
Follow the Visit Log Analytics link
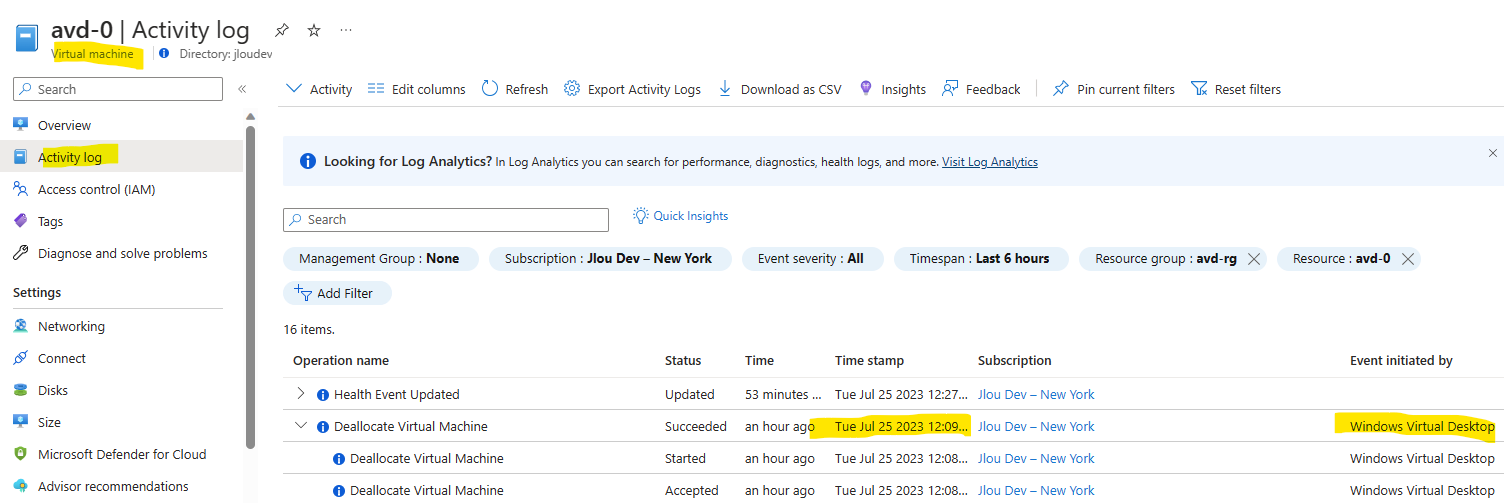[x=990, y=162]
